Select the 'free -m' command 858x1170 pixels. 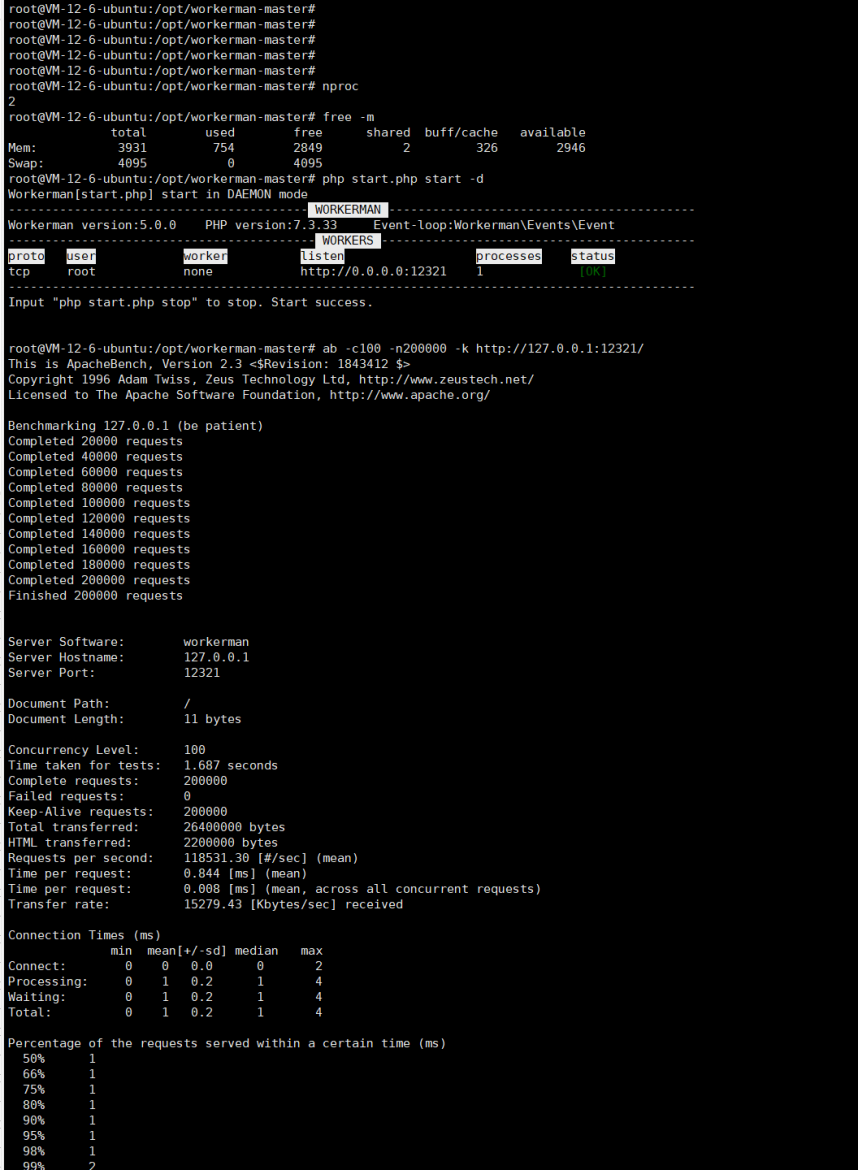click(348, 117)
